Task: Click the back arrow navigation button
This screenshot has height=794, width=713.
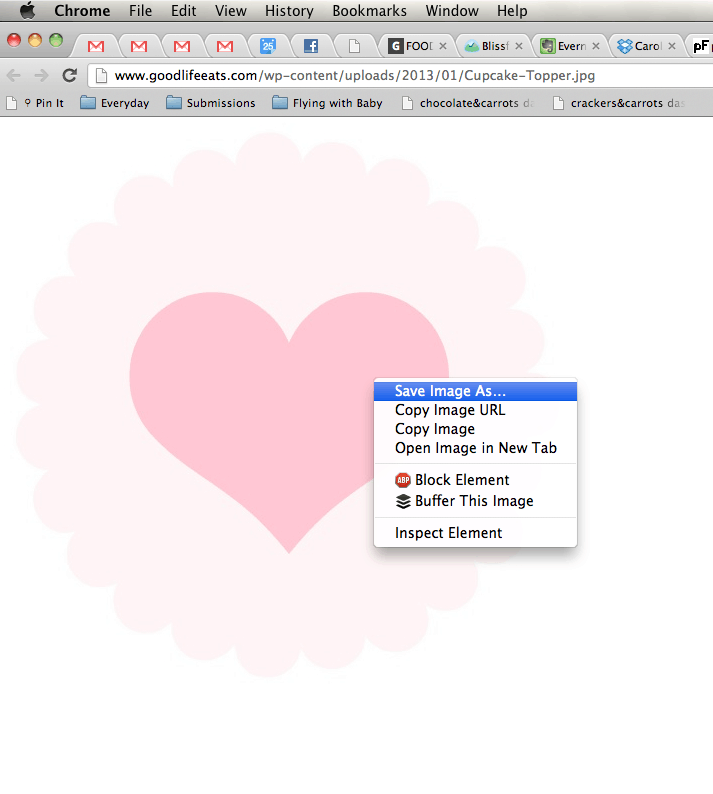Action: 14,75
